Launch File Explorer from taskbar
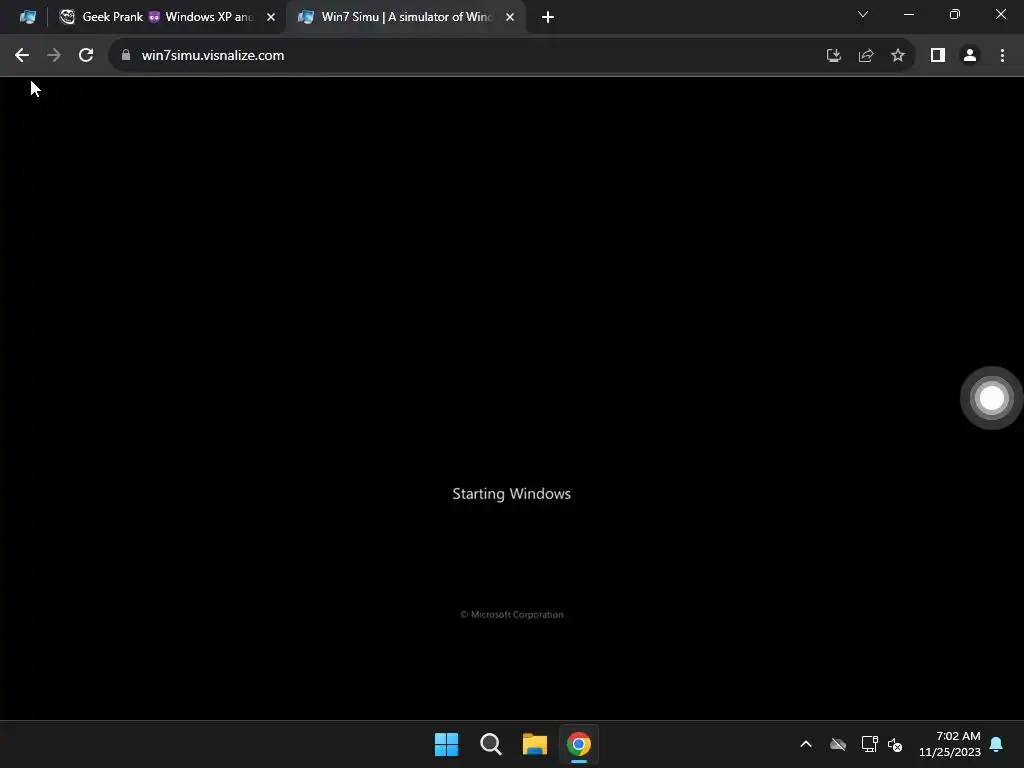The width and height of the screenshot is (1024, 768). click(x=535, y=744)
